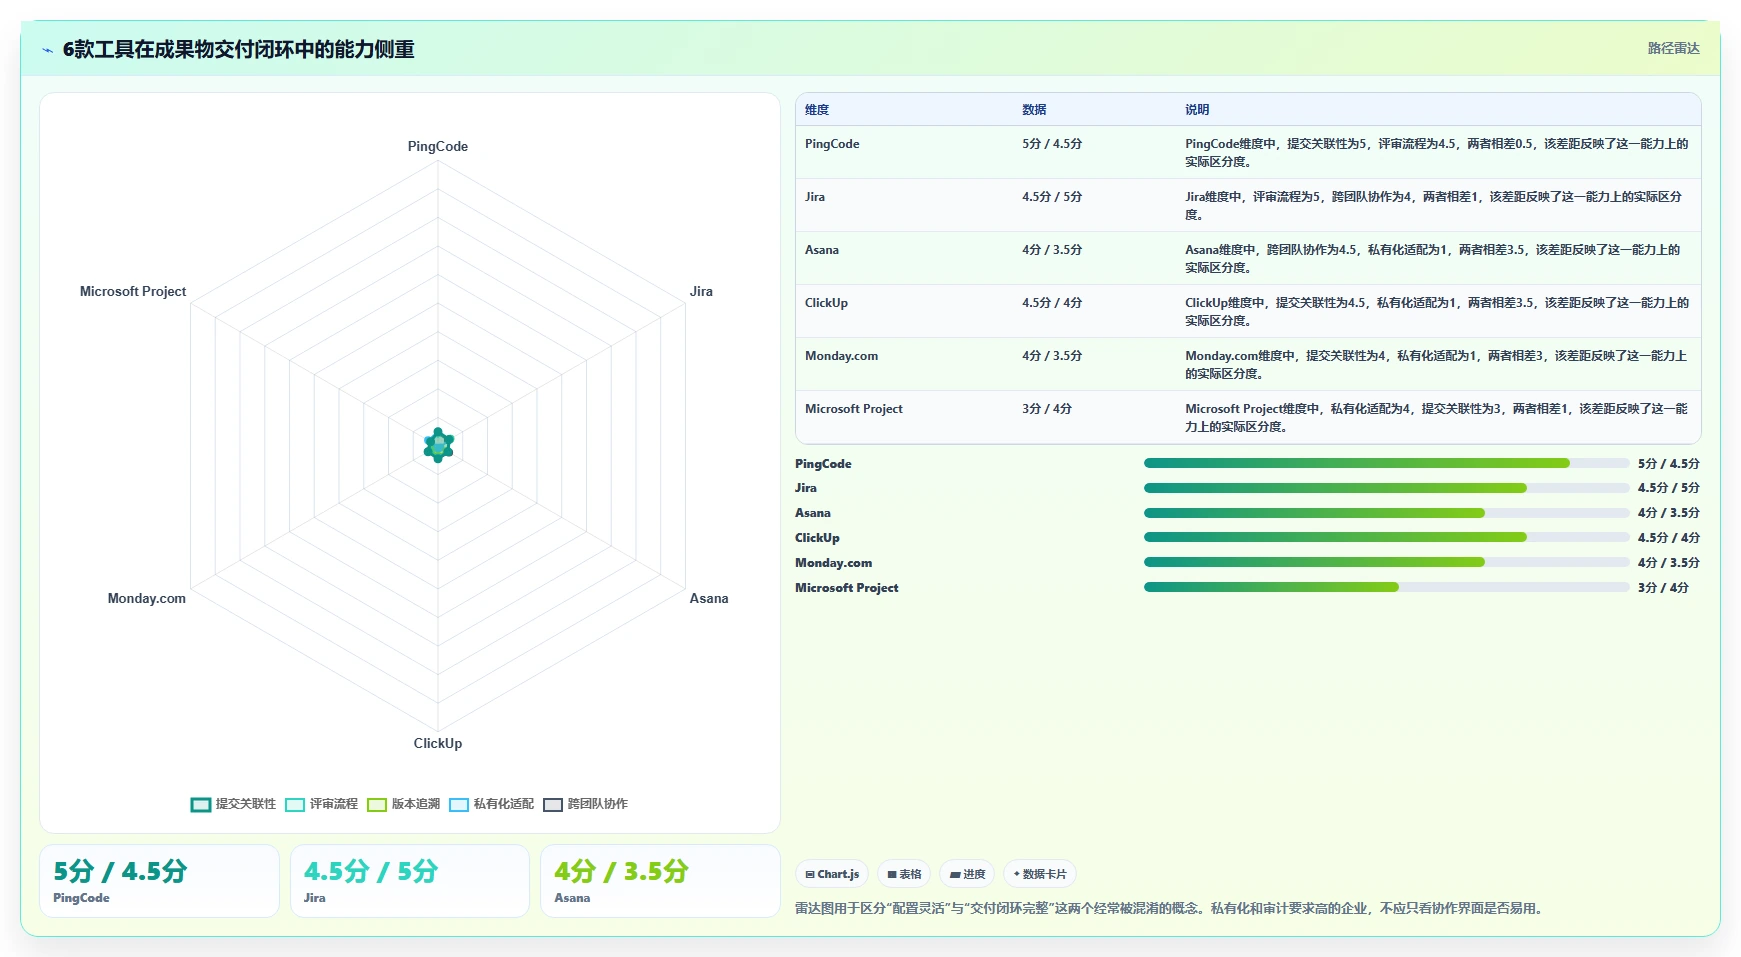Click the chart title 6款工具在成果物交付闭环中的能力侧重
Viewport: 1741px width, 957px height.
pyautogui.click(x=239, y=49)
